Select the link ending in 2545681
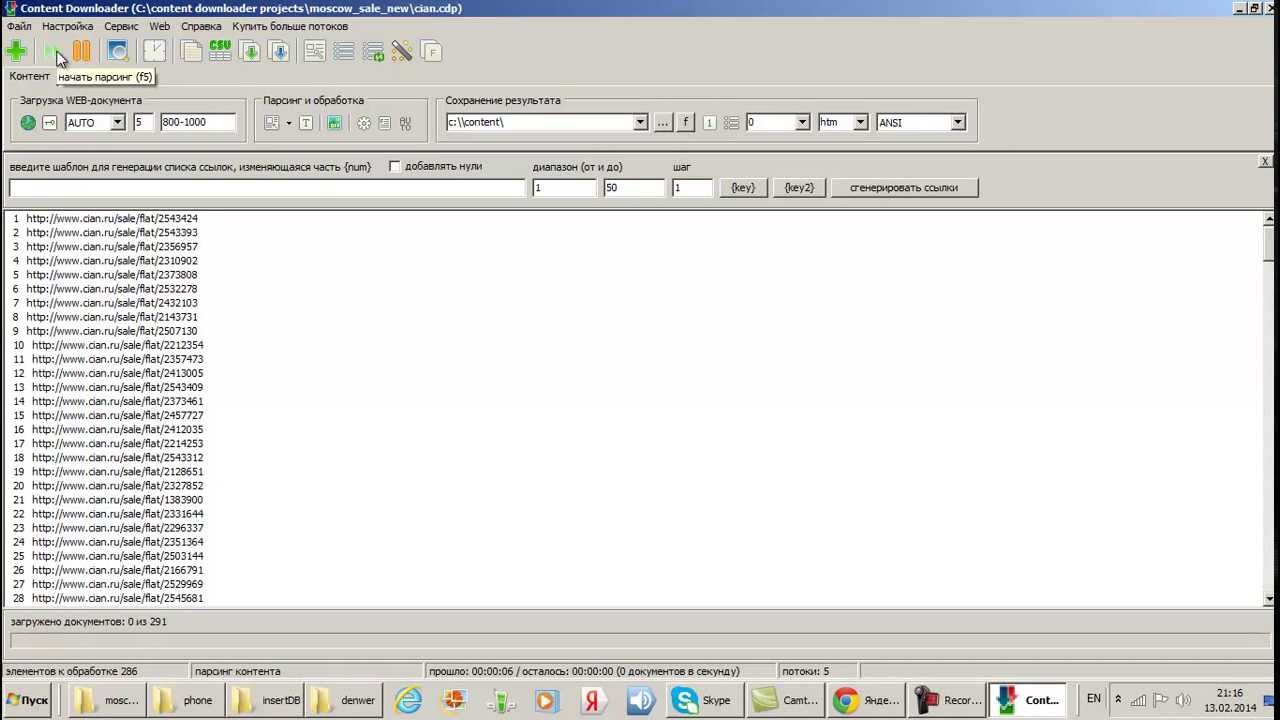Viewport: 1280px width, 720px height. click(x=117, y=598)
